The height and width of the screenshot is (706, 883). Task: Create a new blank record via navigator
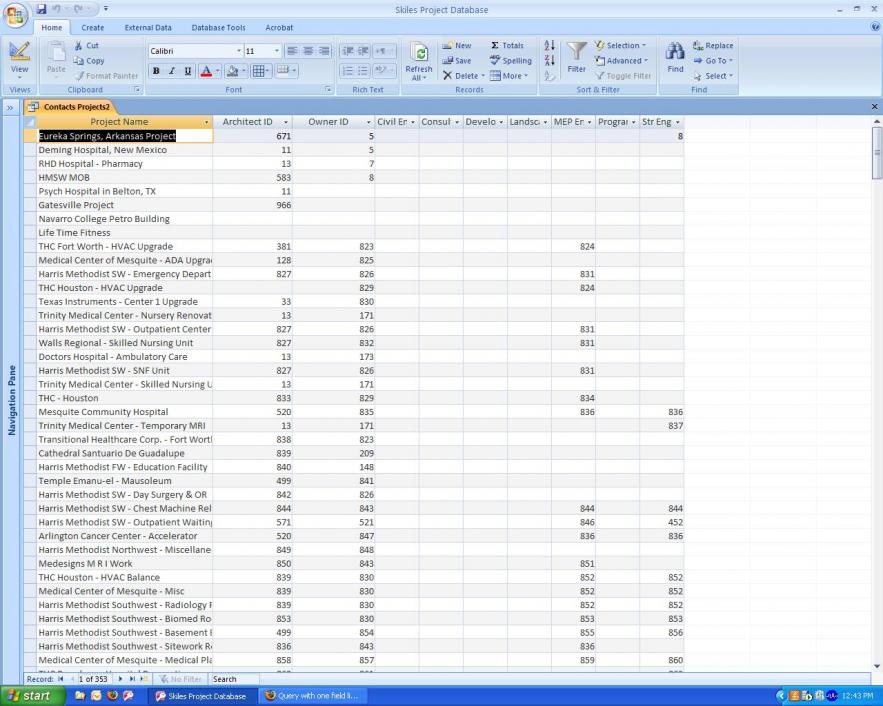click(144, 679)
